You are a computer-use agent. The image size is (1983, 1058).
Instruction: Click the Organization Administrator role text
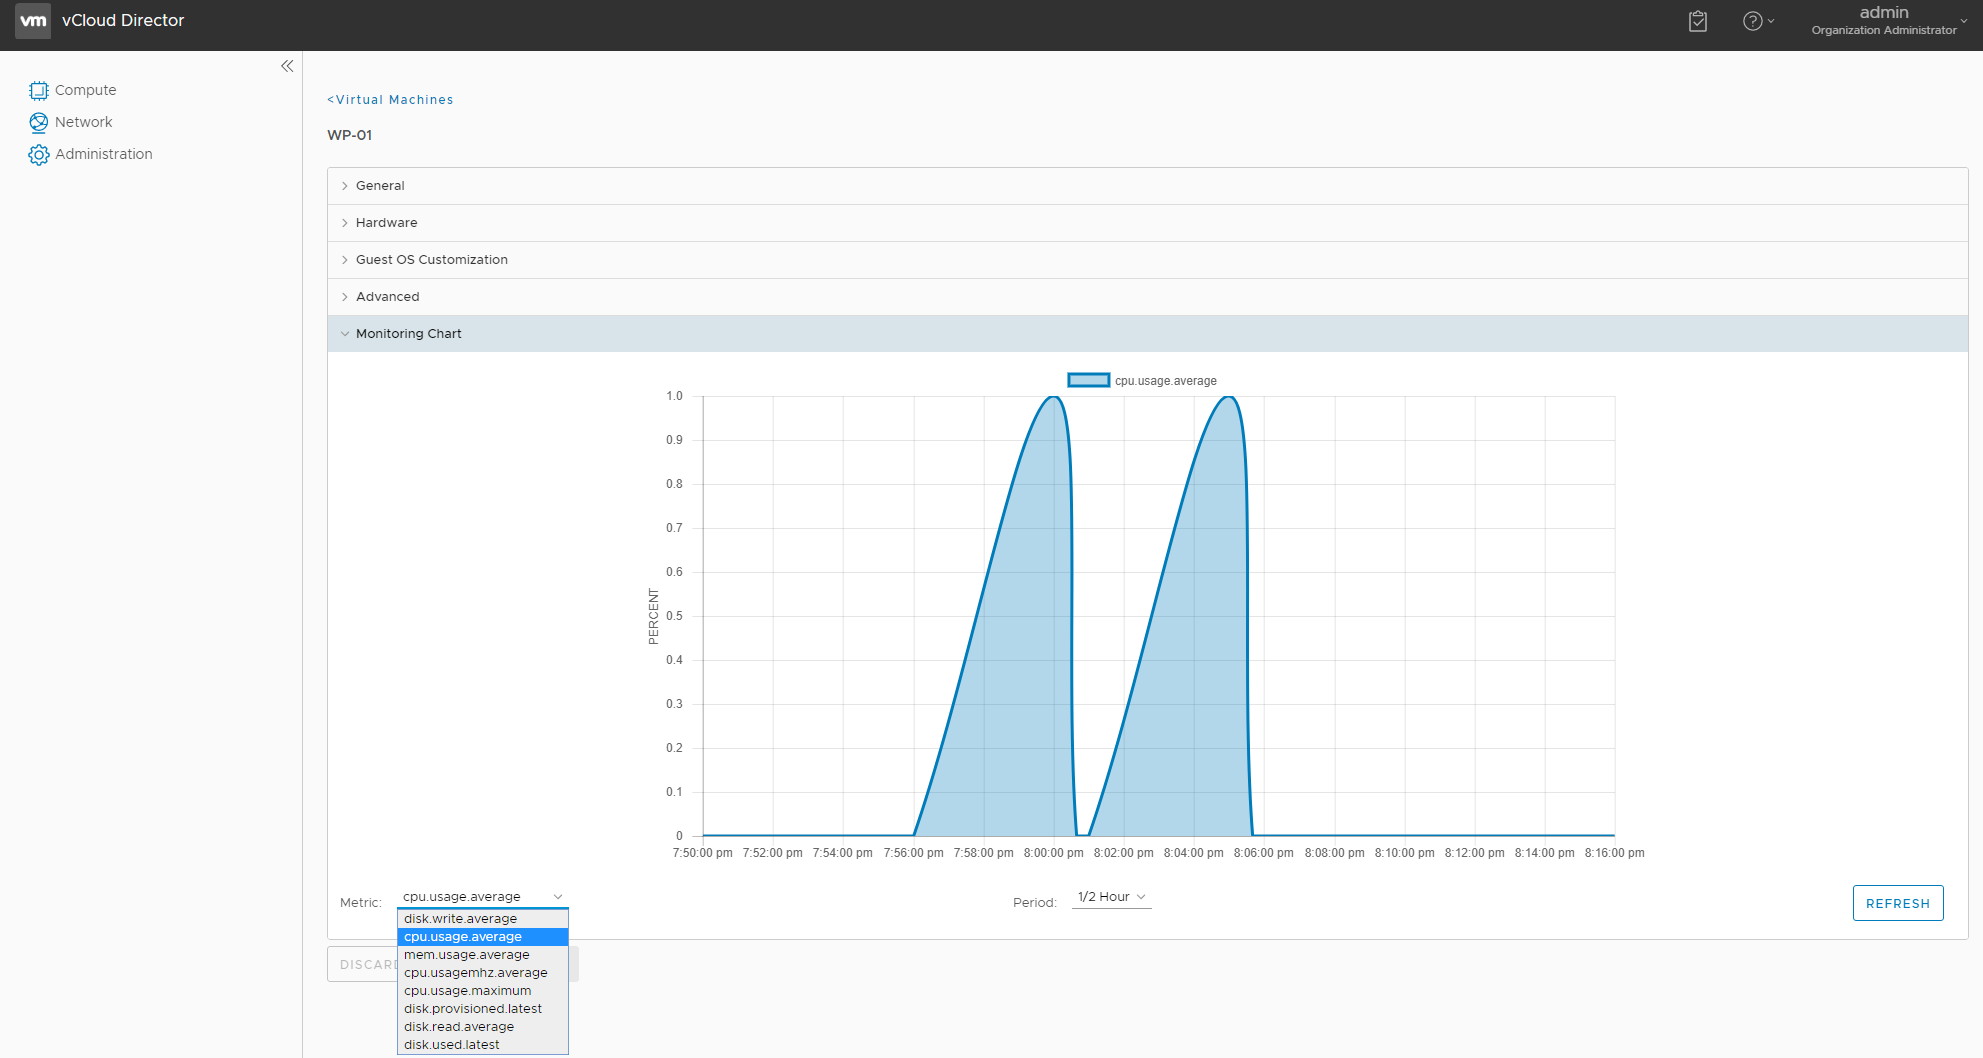pyautogui.click(x=1883, y=30)
